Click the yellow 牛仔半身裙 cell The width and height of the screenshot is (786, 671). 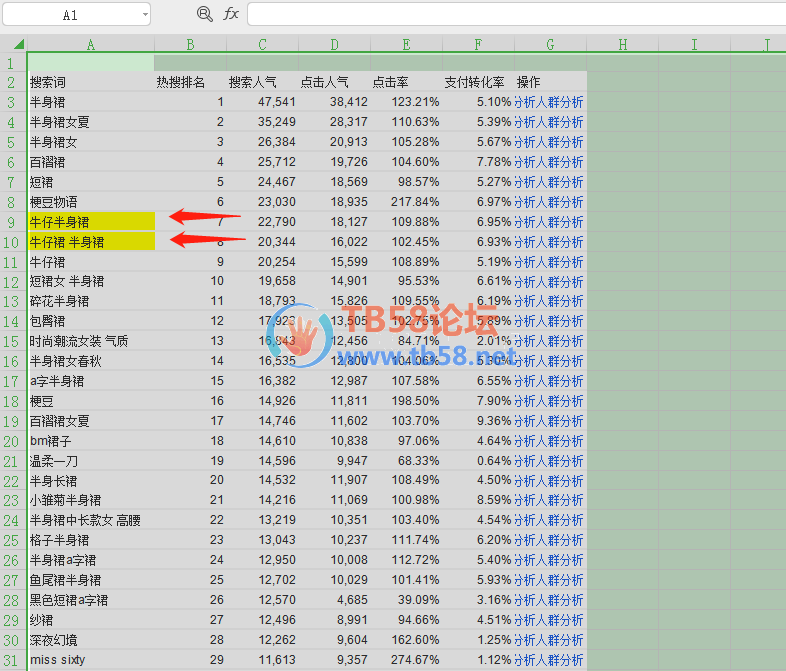click(x=90, y=222)
